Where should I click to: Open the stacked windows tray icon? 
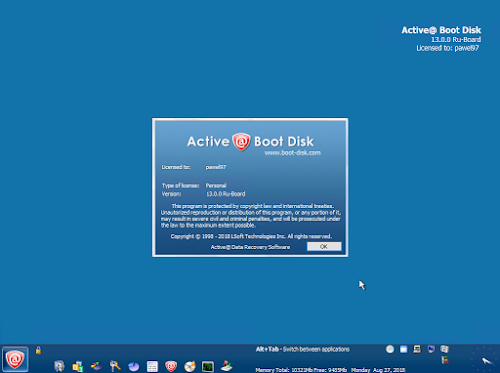coord(444,349)
